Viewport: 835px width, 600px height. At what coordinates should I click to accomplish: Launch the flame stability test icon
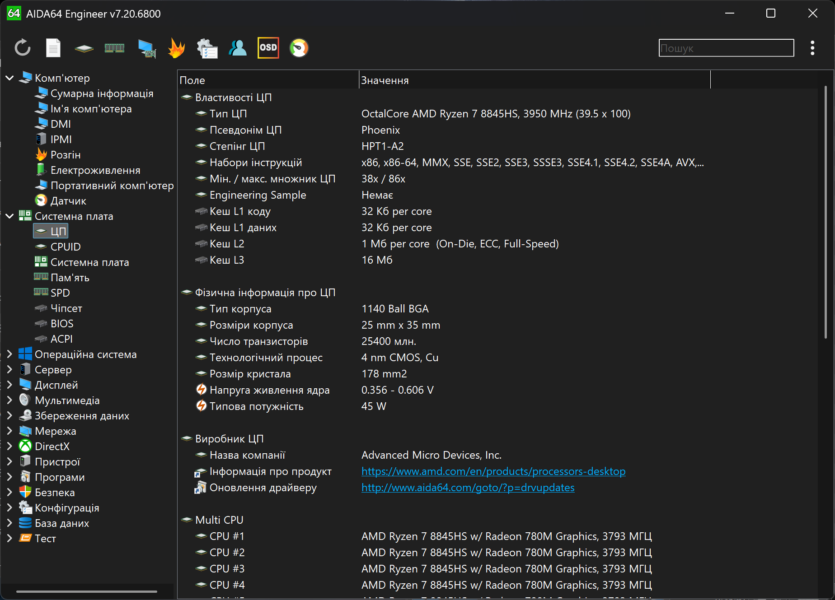click(177, 48)
